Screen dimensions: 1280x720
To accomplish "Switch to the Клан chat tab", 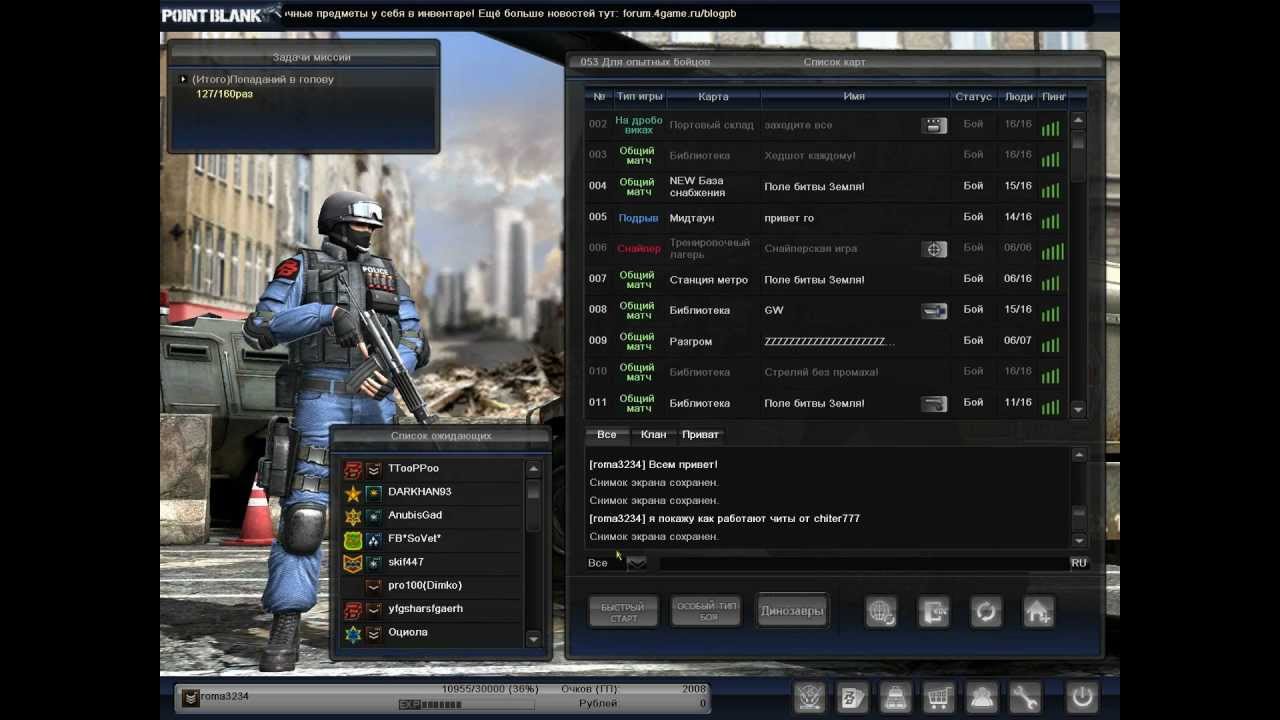I will (653, 435).
